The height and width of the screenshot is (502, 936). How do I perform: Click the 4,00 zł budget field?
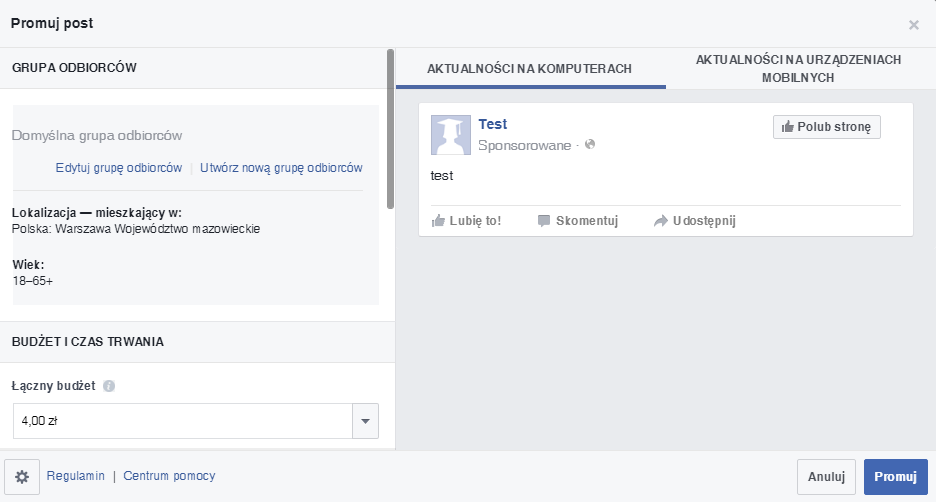[182, 421]
